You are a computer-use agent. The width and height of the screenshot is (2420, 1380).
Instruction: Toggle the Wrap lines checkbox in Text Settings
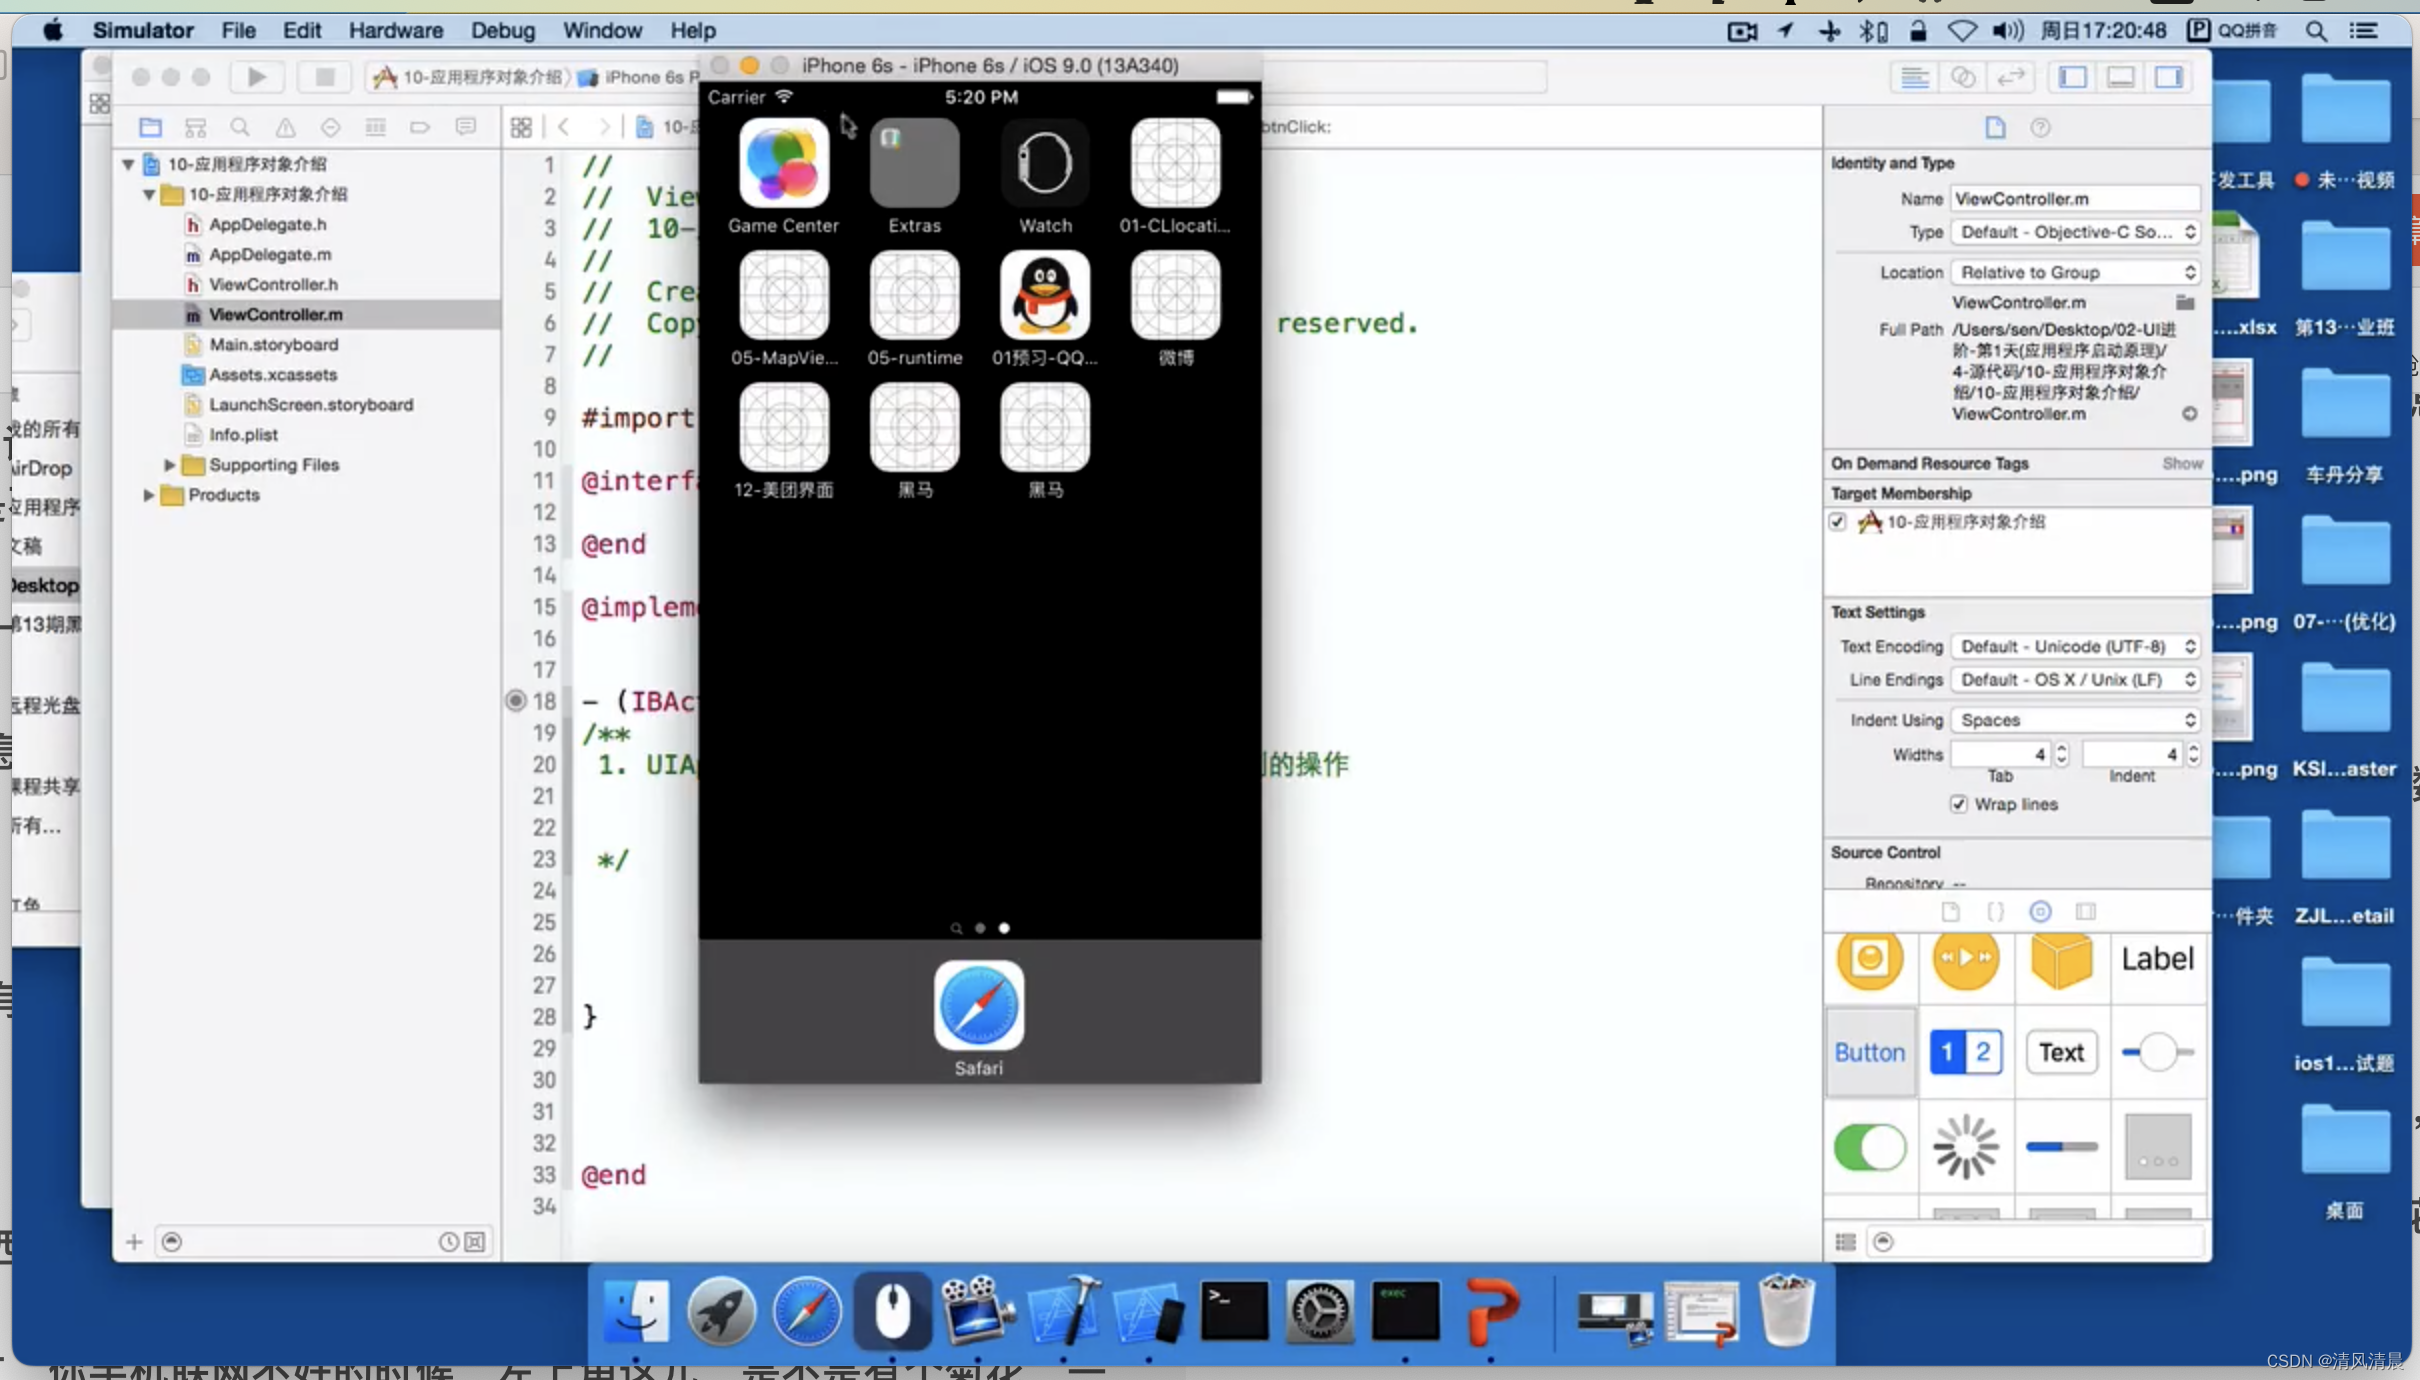1960,803
